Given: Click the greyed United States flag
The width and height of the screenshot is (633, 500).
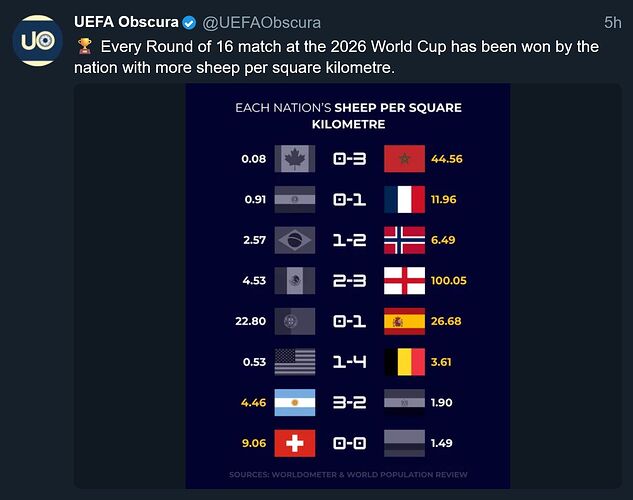Looking at the screenshot, I should 295,362.
